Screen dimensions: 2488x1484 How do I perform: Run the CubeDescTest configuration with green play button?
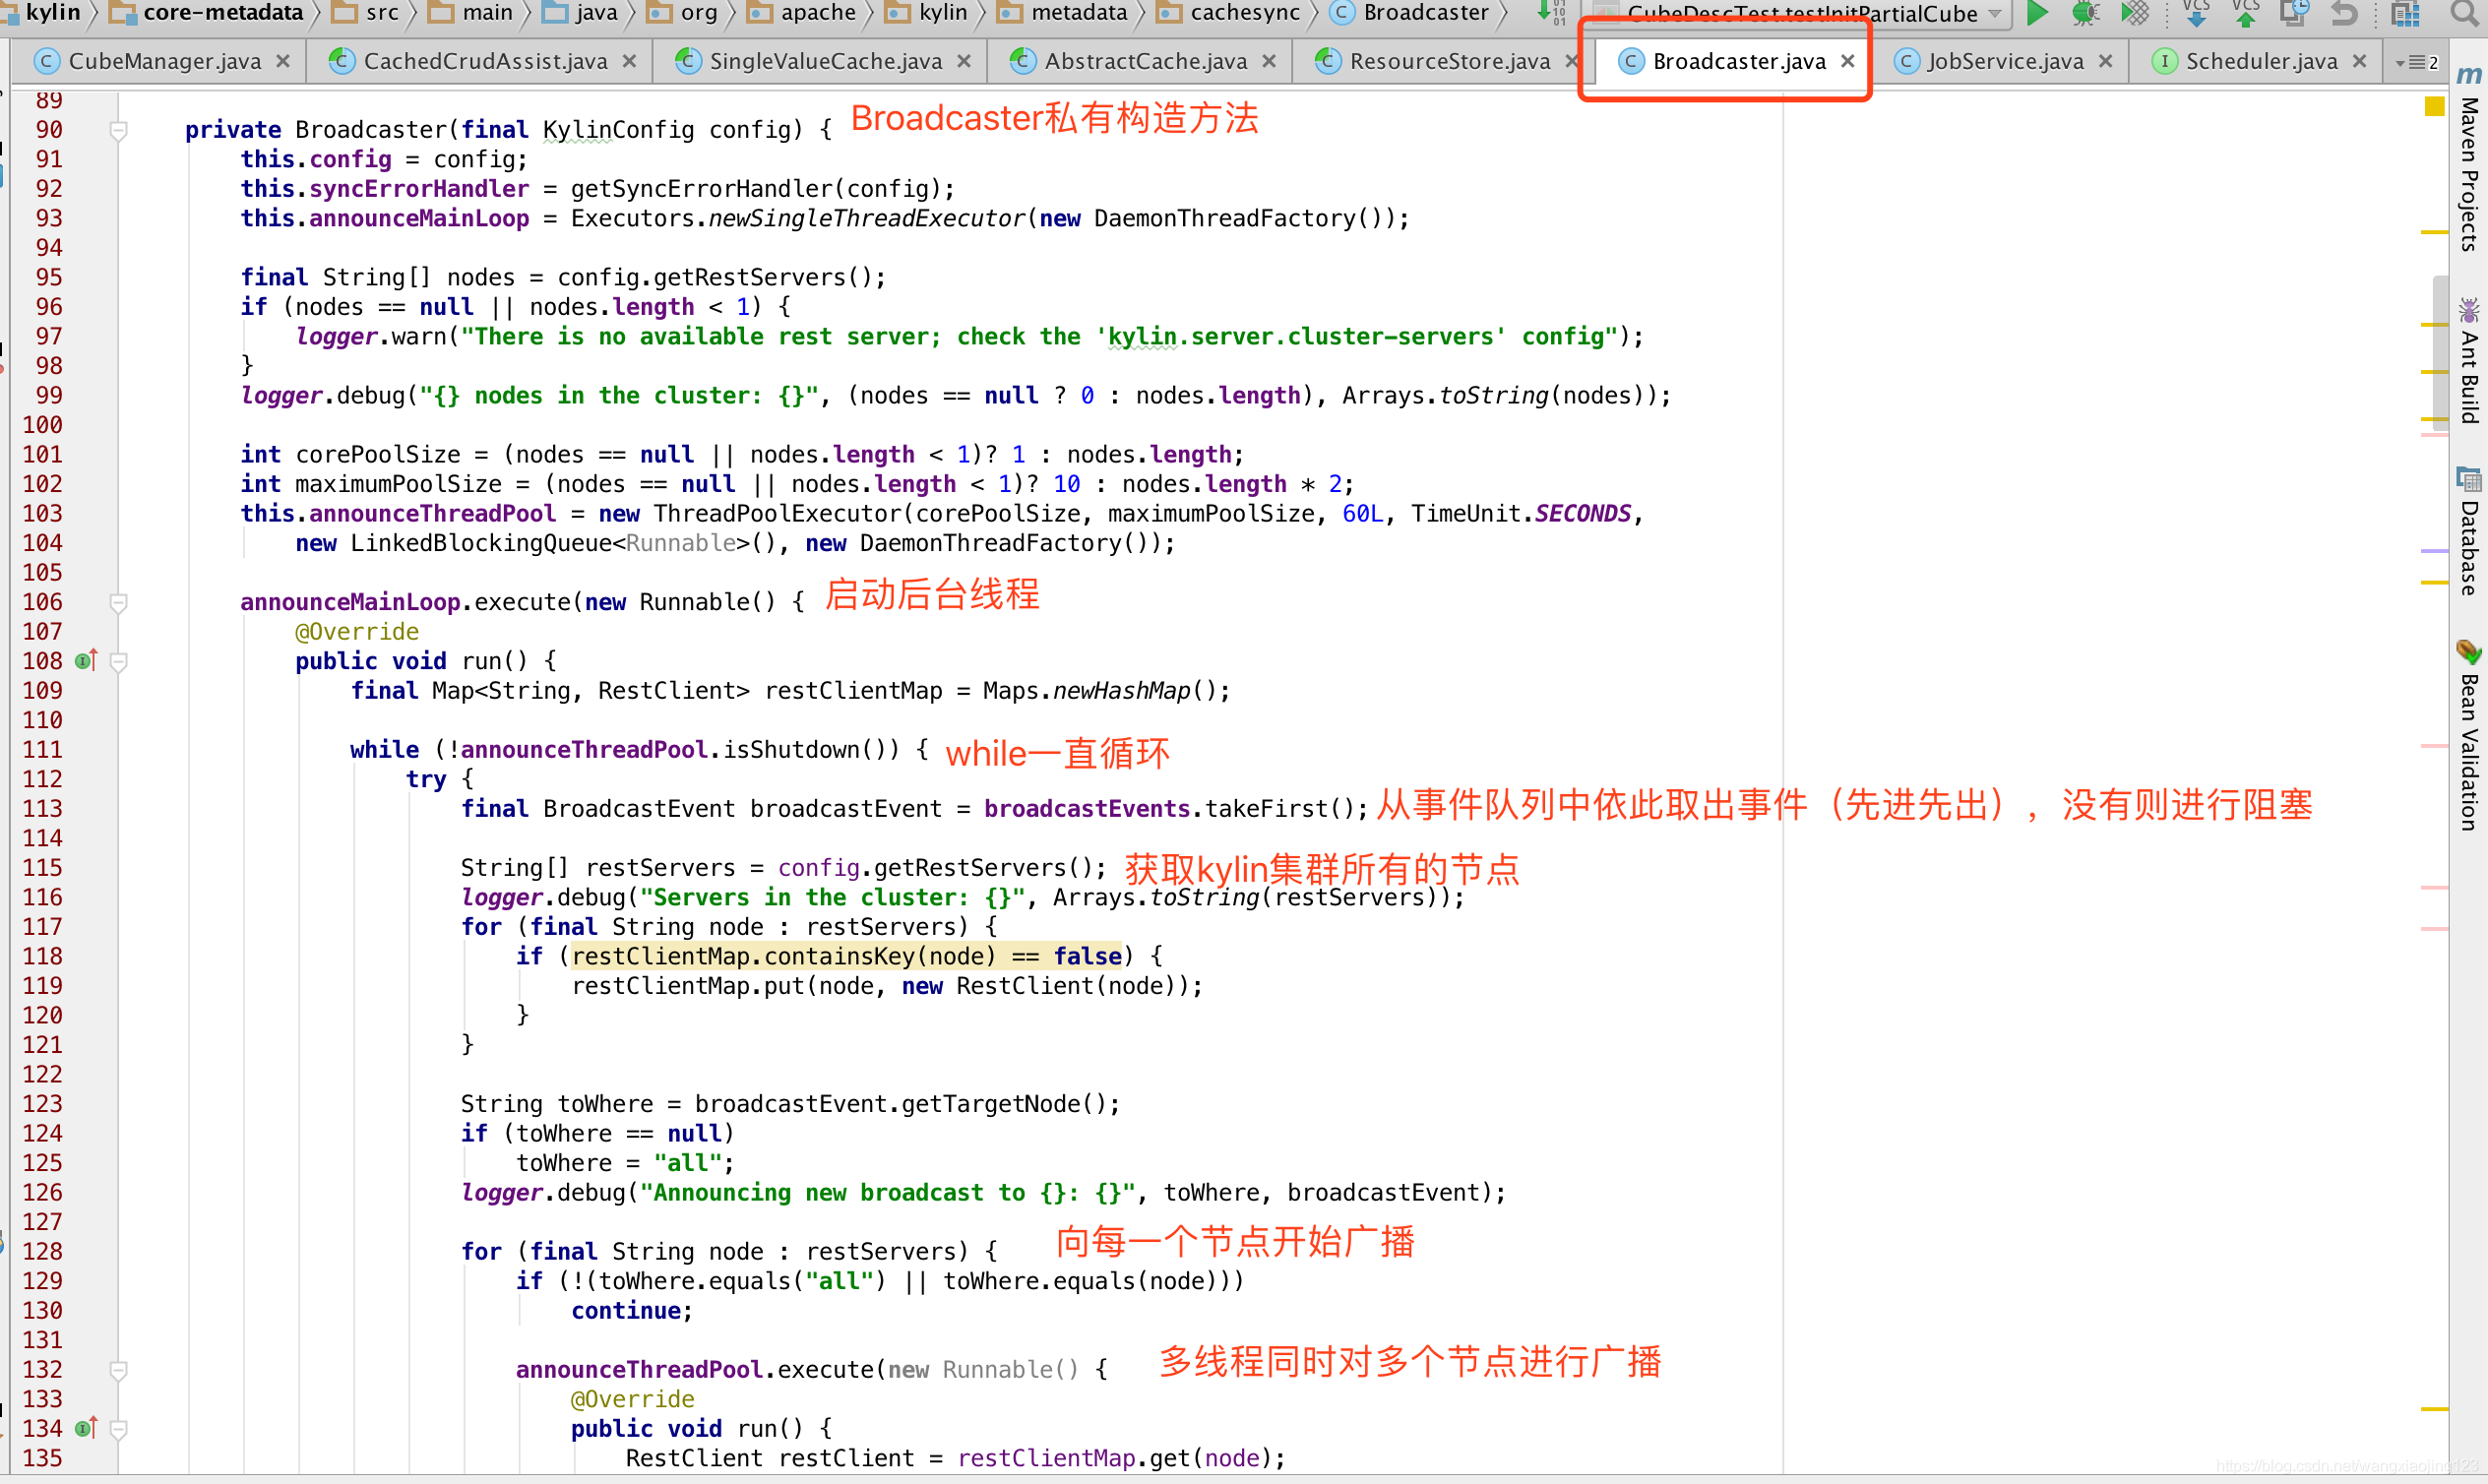(x=2037, y=13)
